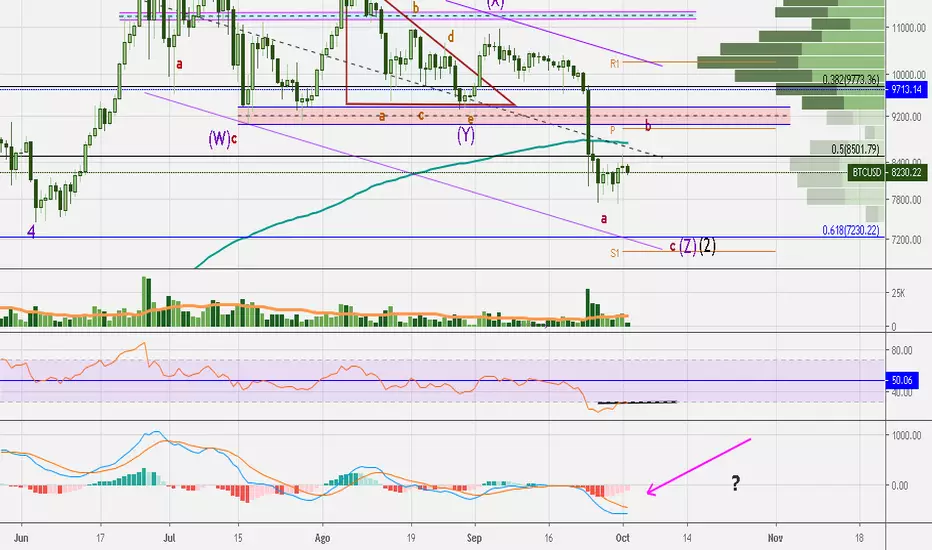932x550 pixels.
Task: Click the 9200.00 price axis label
Action: point(908,117)
